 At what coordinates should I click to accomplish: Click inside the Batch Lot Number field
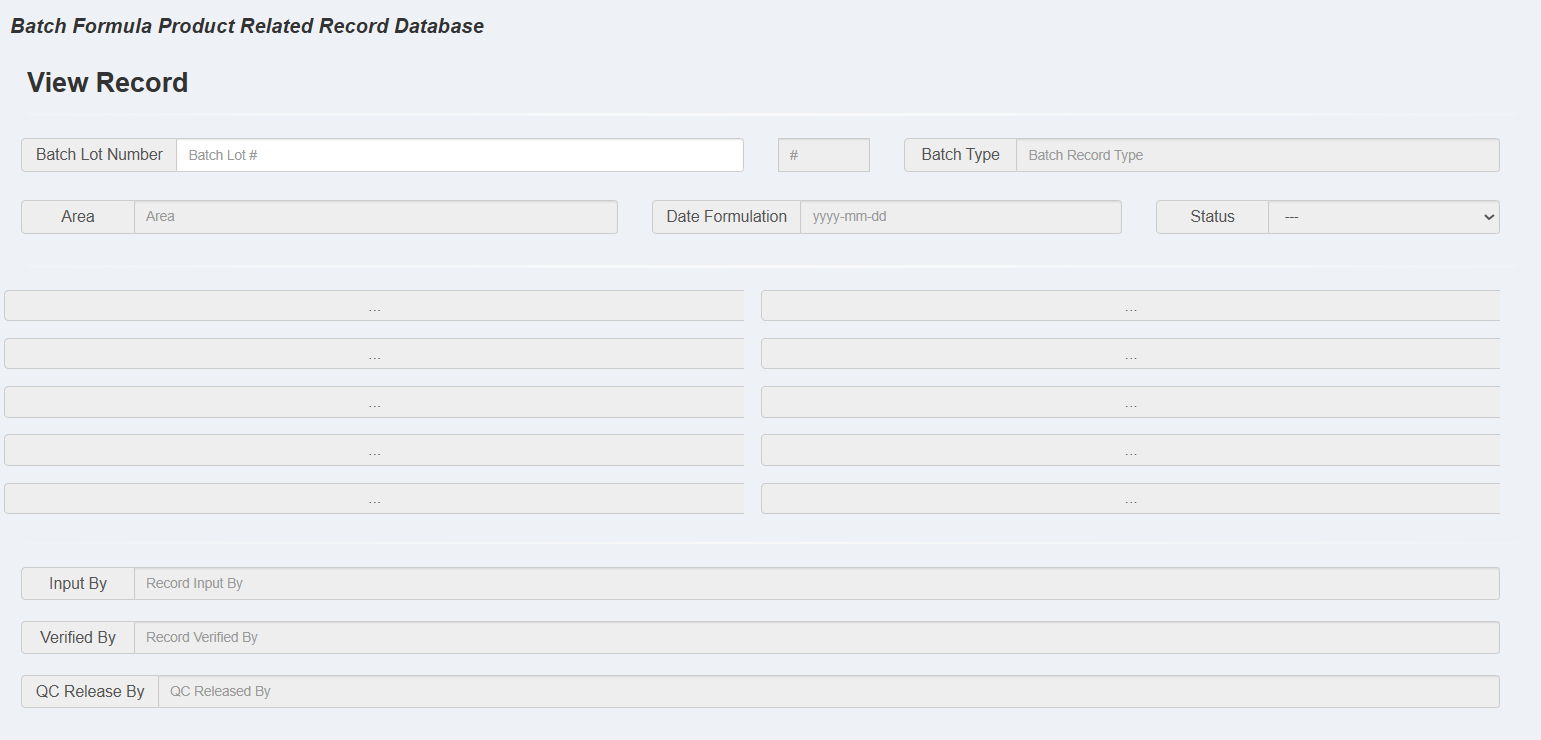pos(459,155)
